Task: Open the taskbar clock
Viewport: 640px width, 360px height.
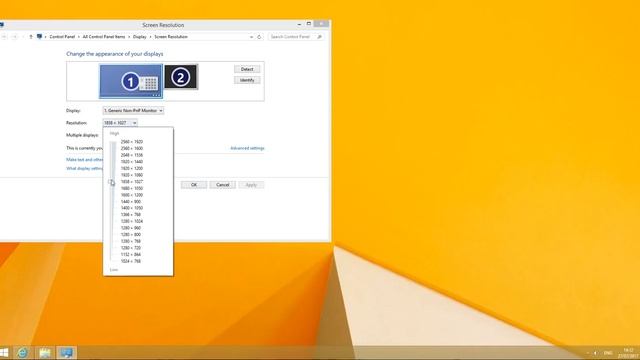Action: click(628, 353)
